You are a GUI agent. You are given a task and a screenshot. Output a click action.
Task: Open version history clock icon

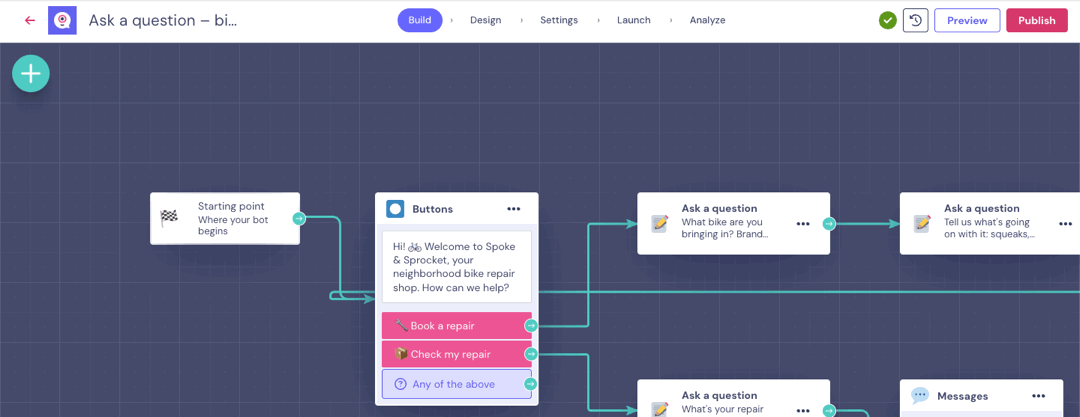click(915, 21)
